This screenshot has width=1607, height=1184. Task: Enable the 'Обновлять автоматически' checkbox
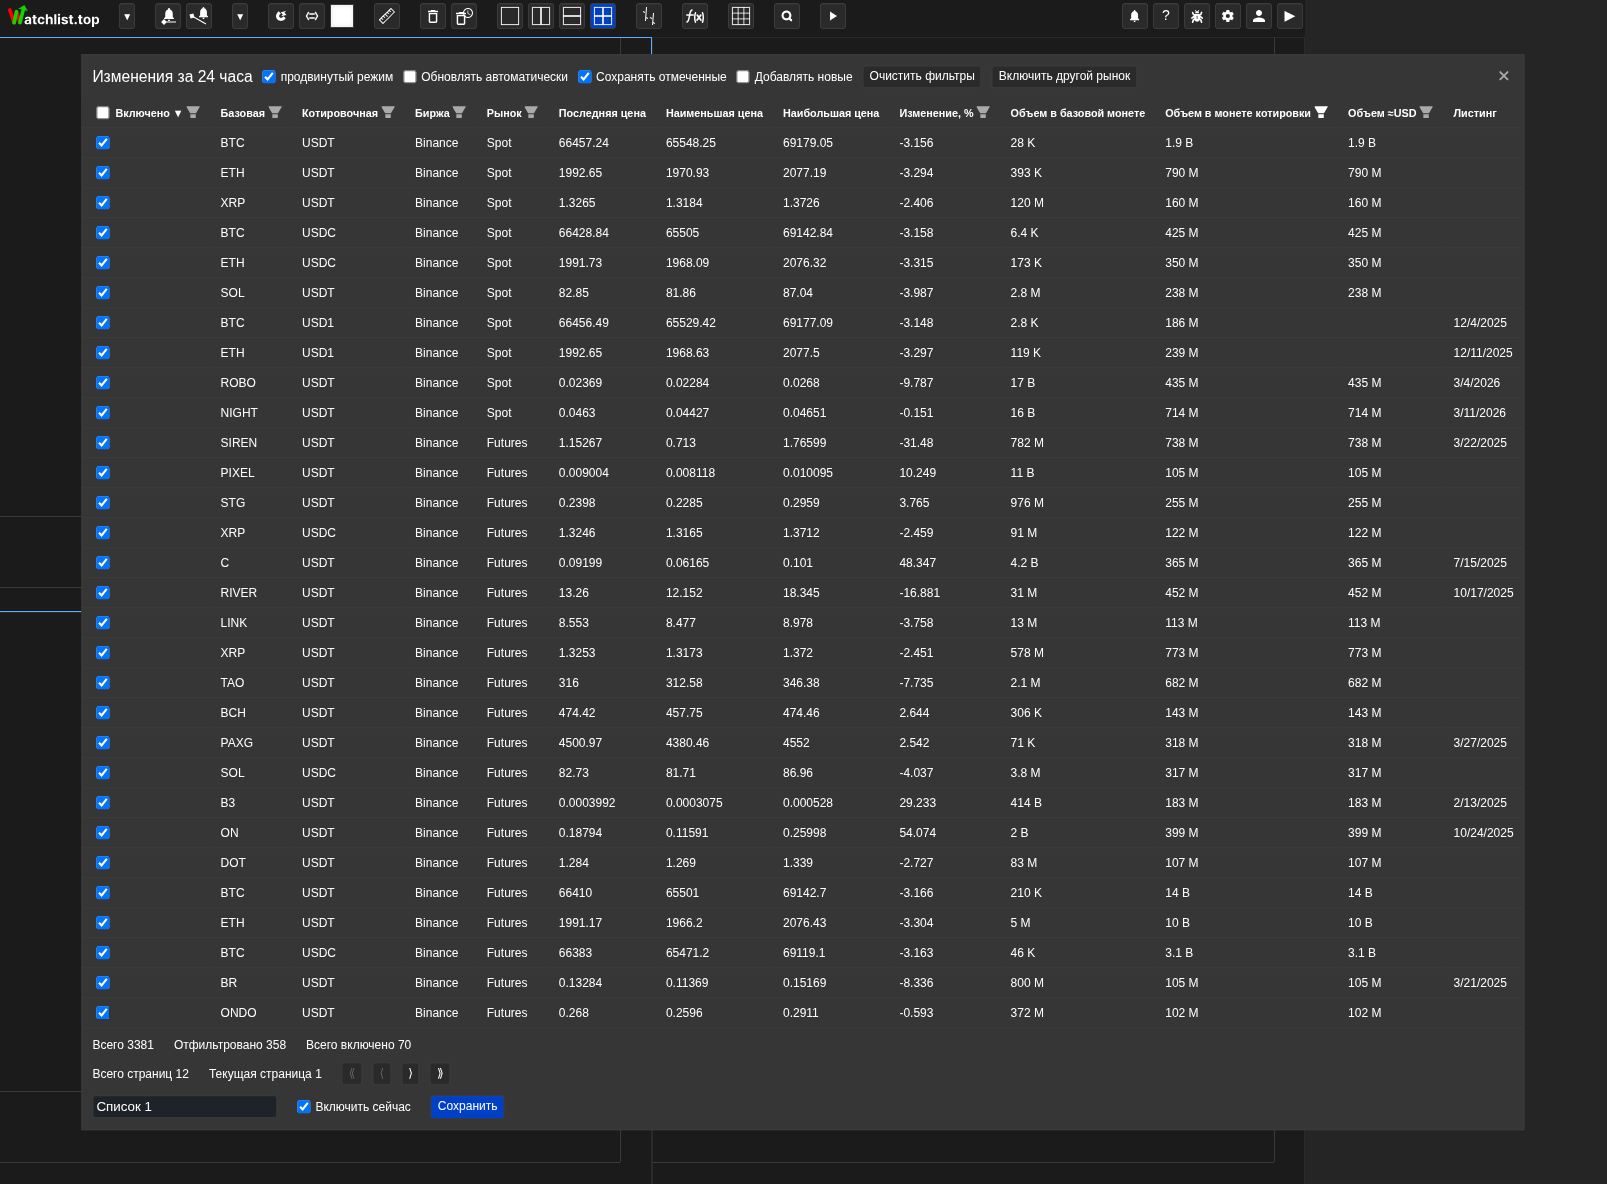pyautogui.click(x=410, y=77)
